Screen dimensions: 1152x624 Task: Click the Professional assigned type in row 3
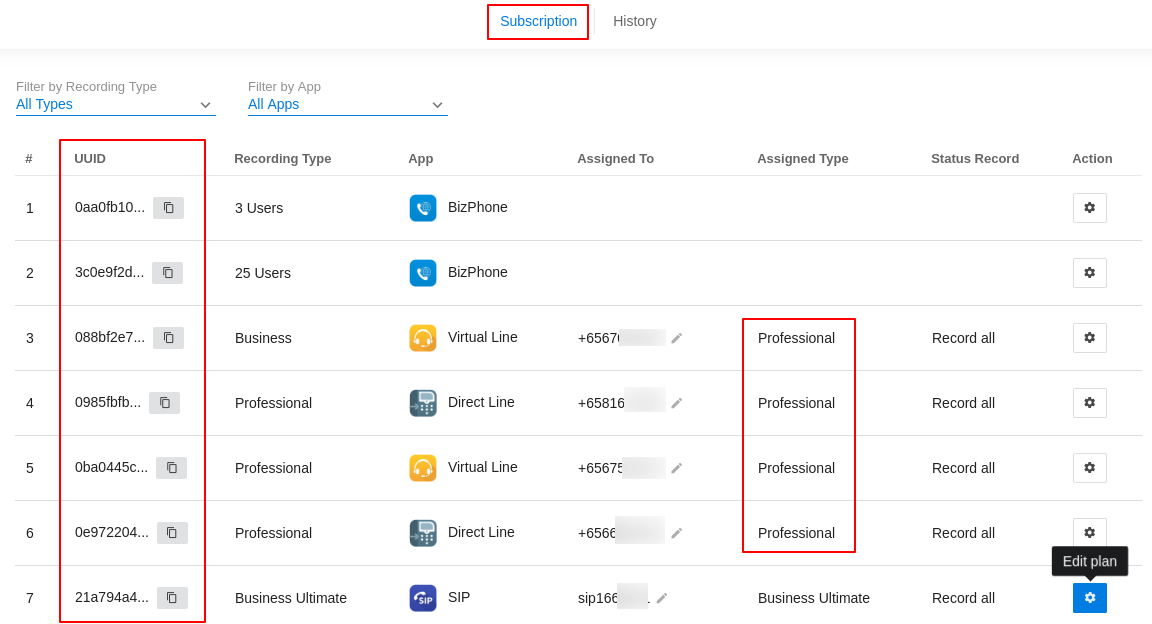[x=796, y=338]
